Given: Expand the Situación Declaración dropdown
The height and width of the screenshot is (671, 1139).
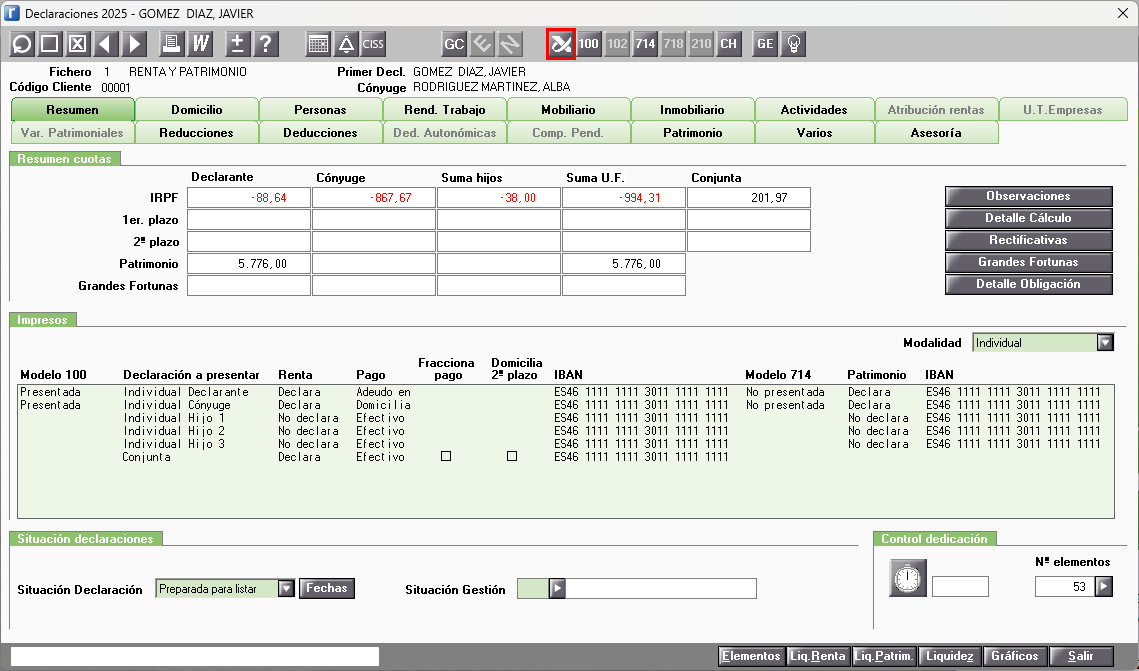Looking at the screenshot, I should click(x=286, y=589).
